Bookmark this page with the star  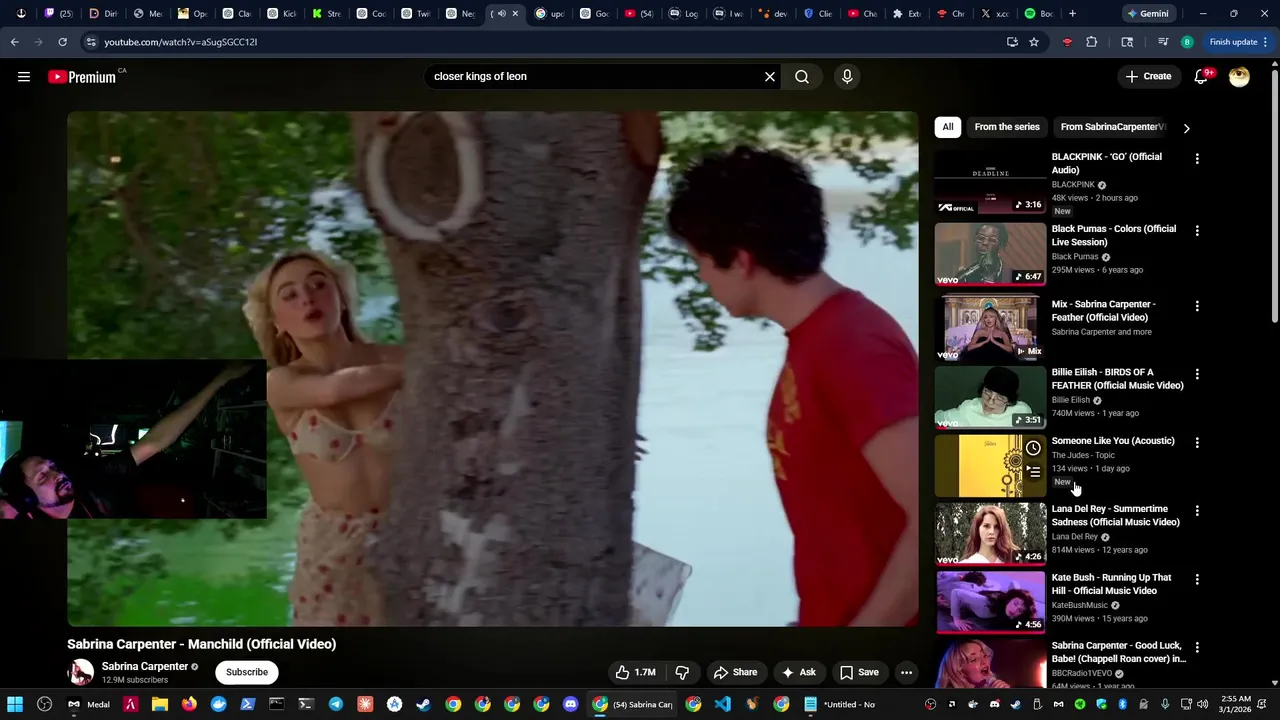[1034, 42]
